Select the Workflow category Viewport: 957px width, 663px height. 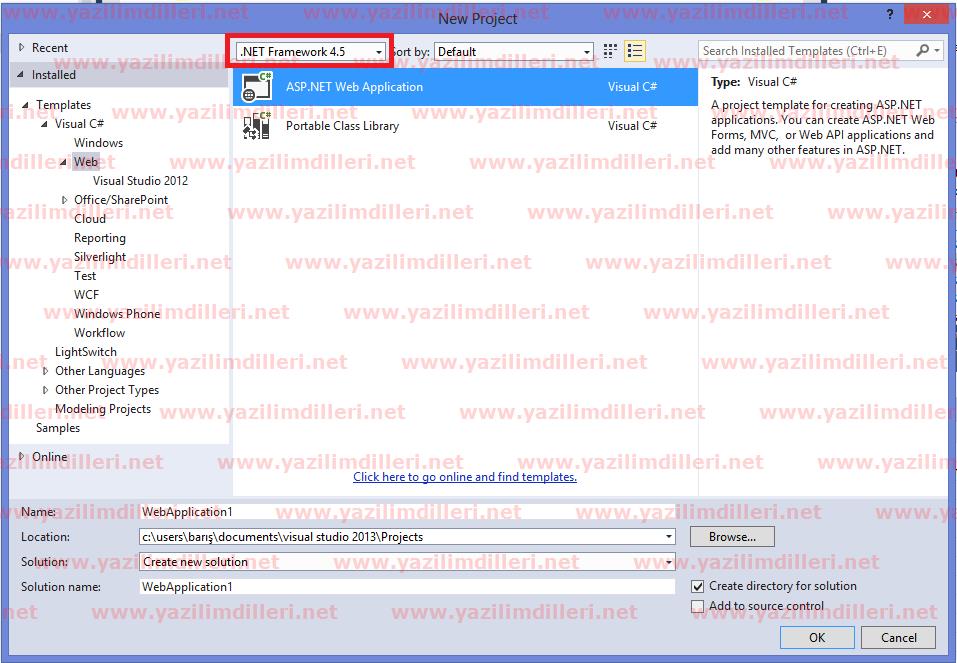pos(99,333)
